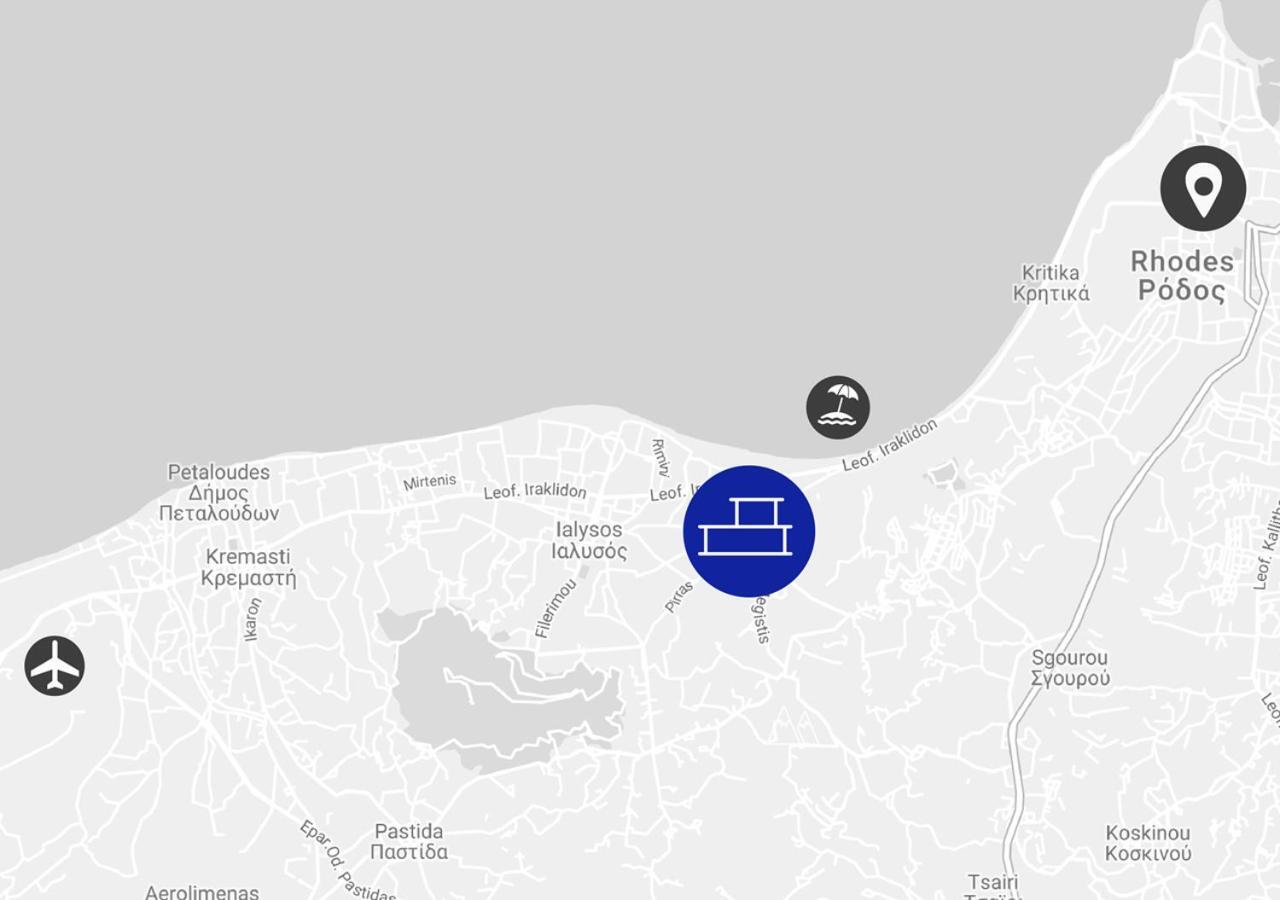Click the Sgourou Σγουρού label
Screen dimensions: 1280x900
tap(1070, 668)
